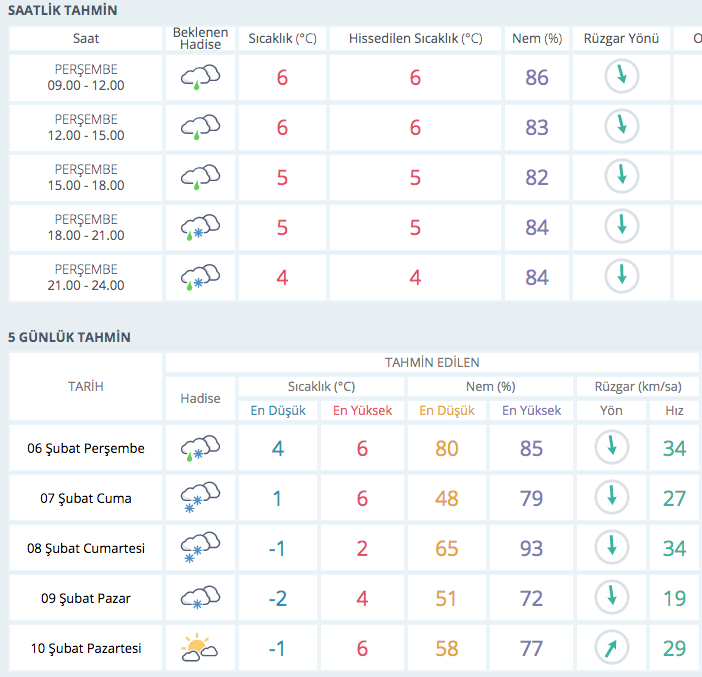The height and width of the screenshot is (677, 702).
Task: Click the Nem (%) header in hourly table
Action: [537, 39]
